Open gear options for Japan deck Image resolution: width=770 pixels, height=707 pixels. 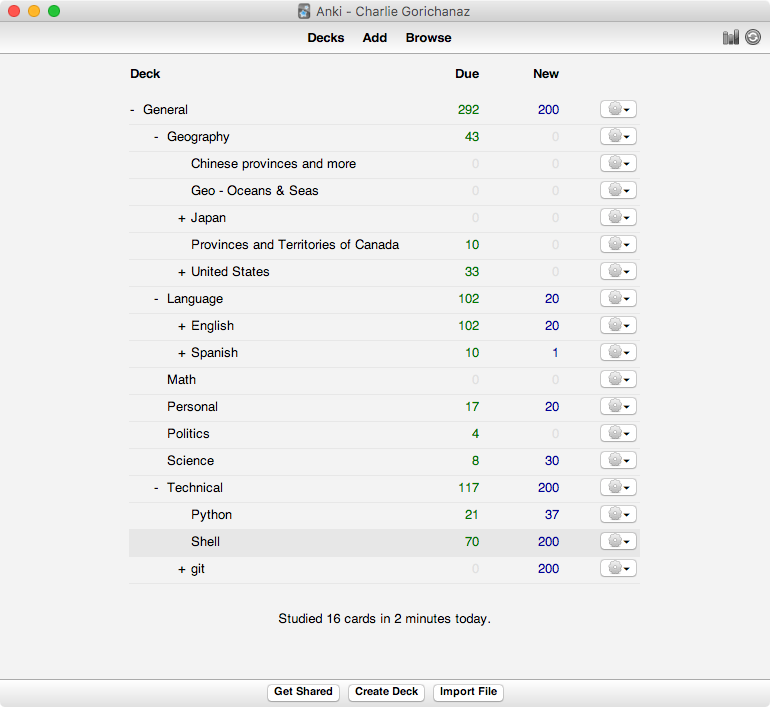pos(618,217)
